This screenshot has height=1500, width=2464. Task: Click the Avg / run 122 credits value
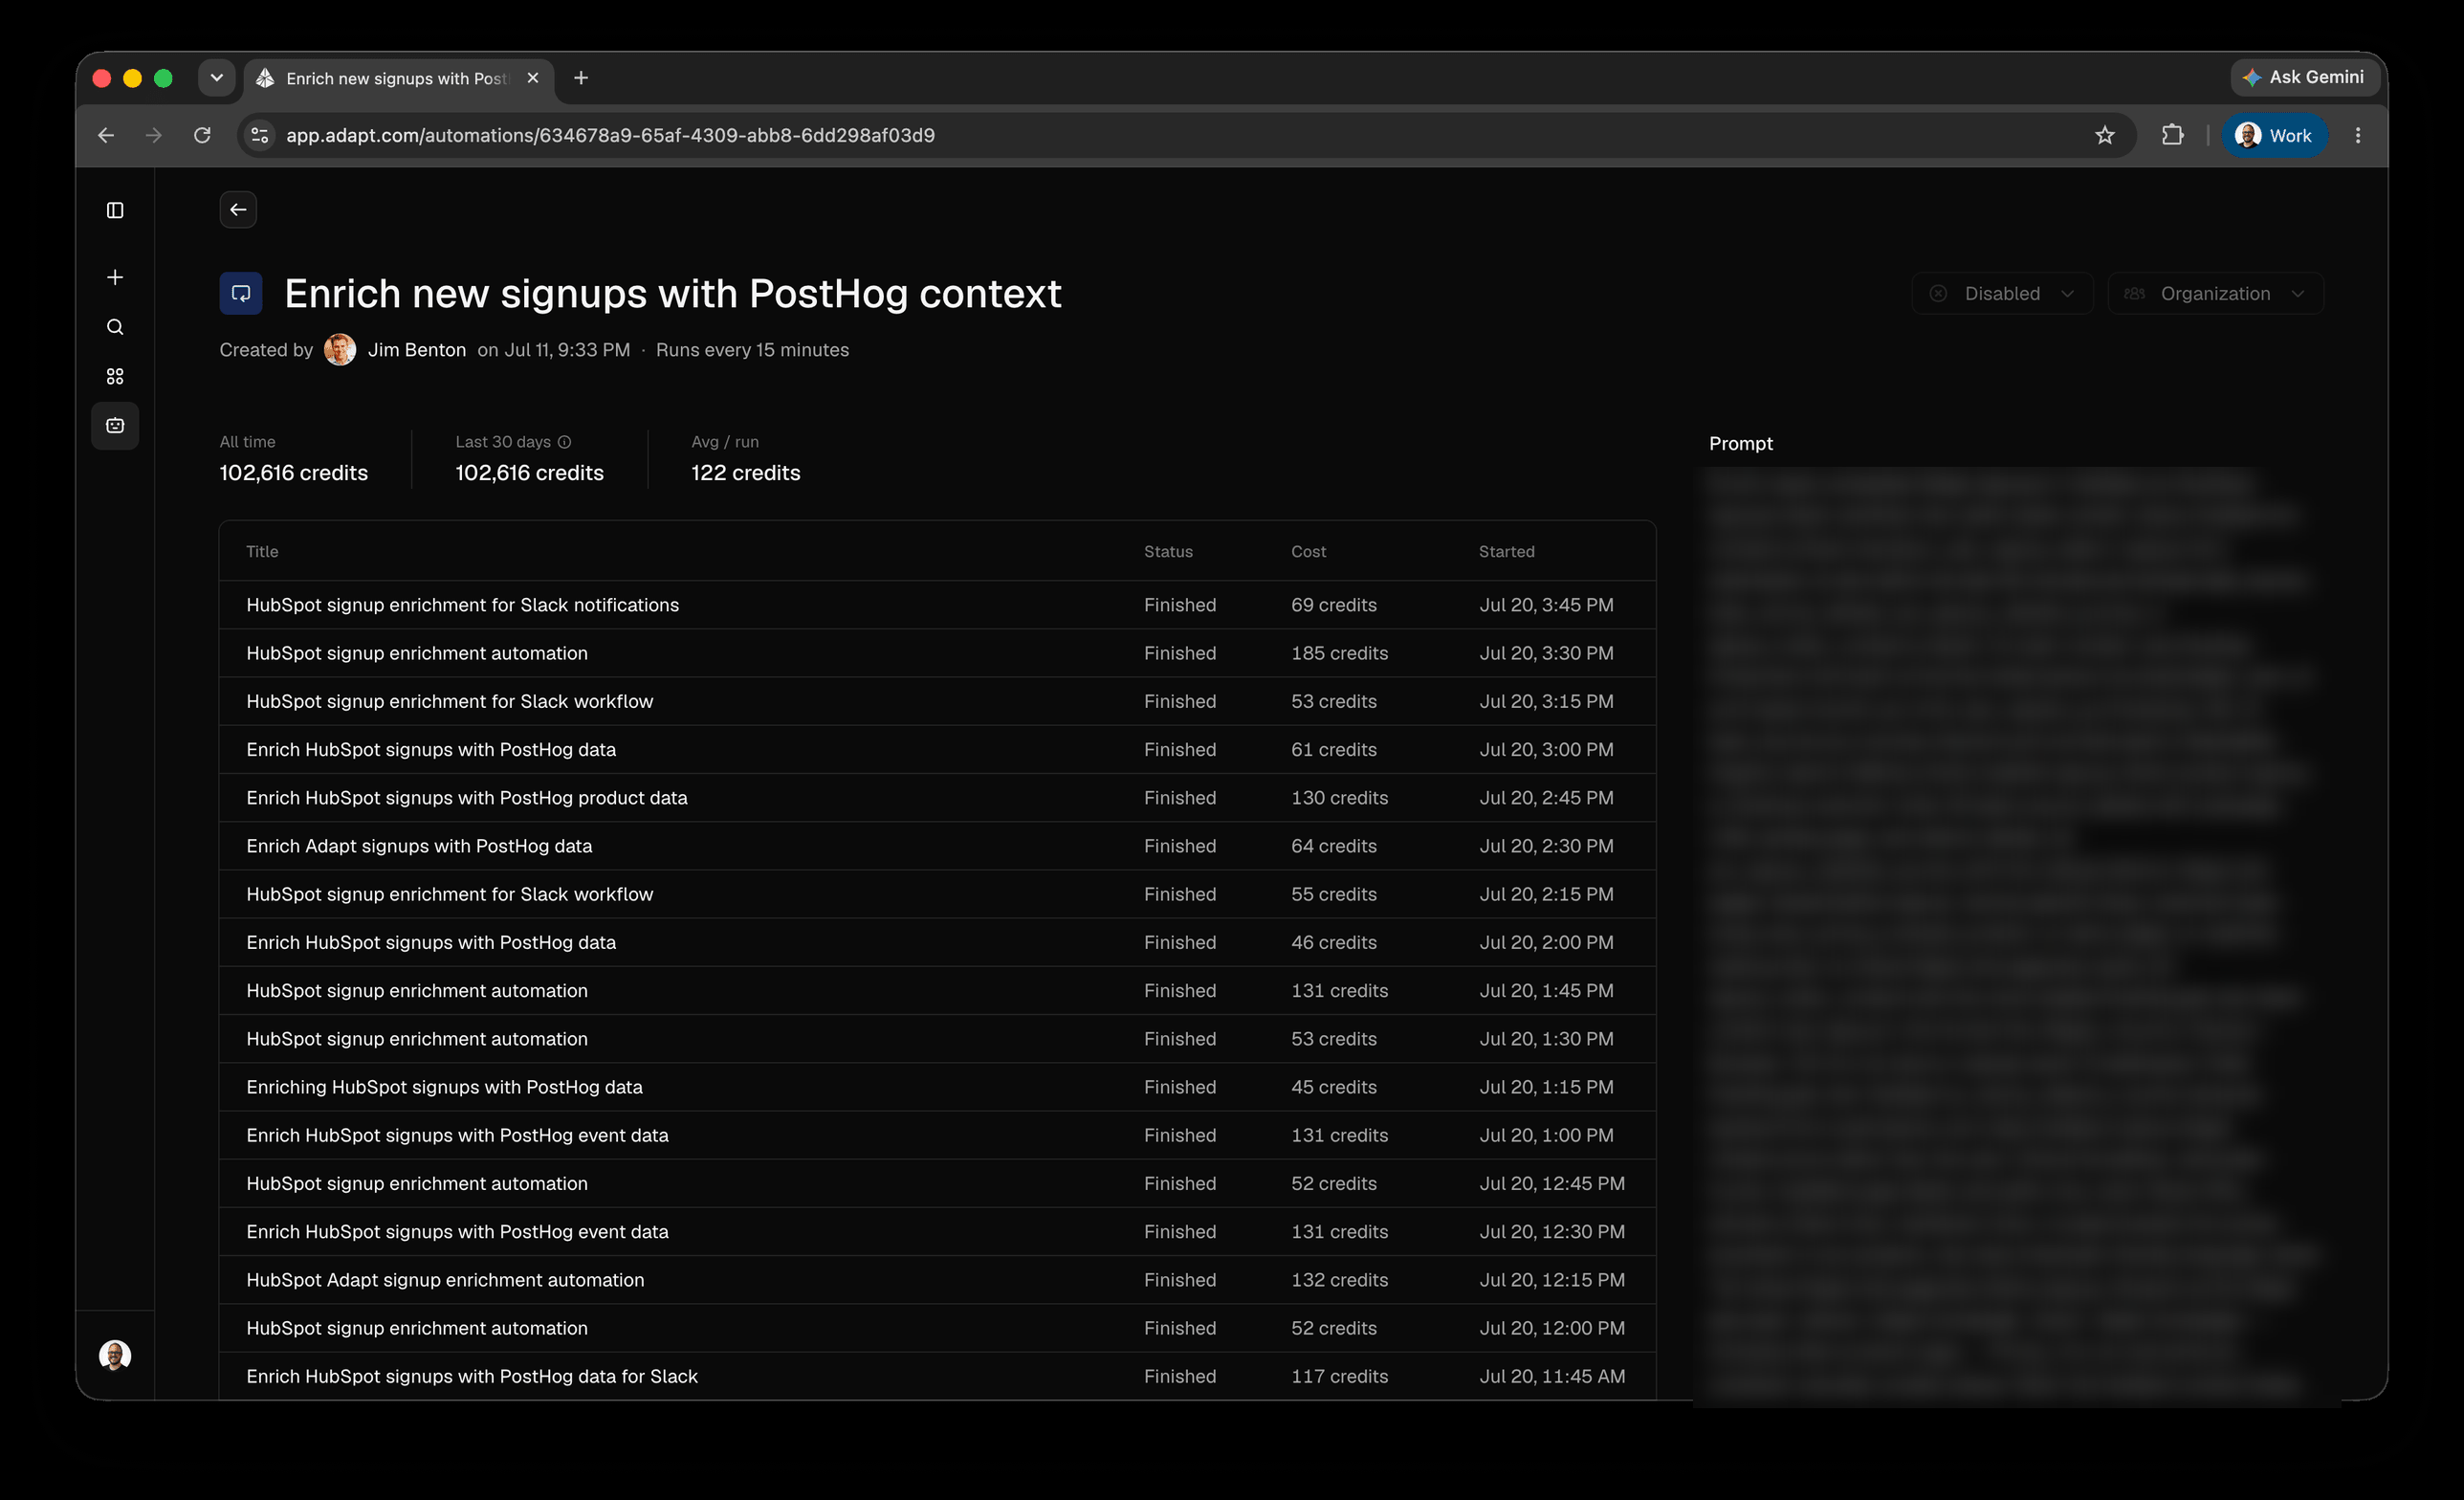(745, 473)
